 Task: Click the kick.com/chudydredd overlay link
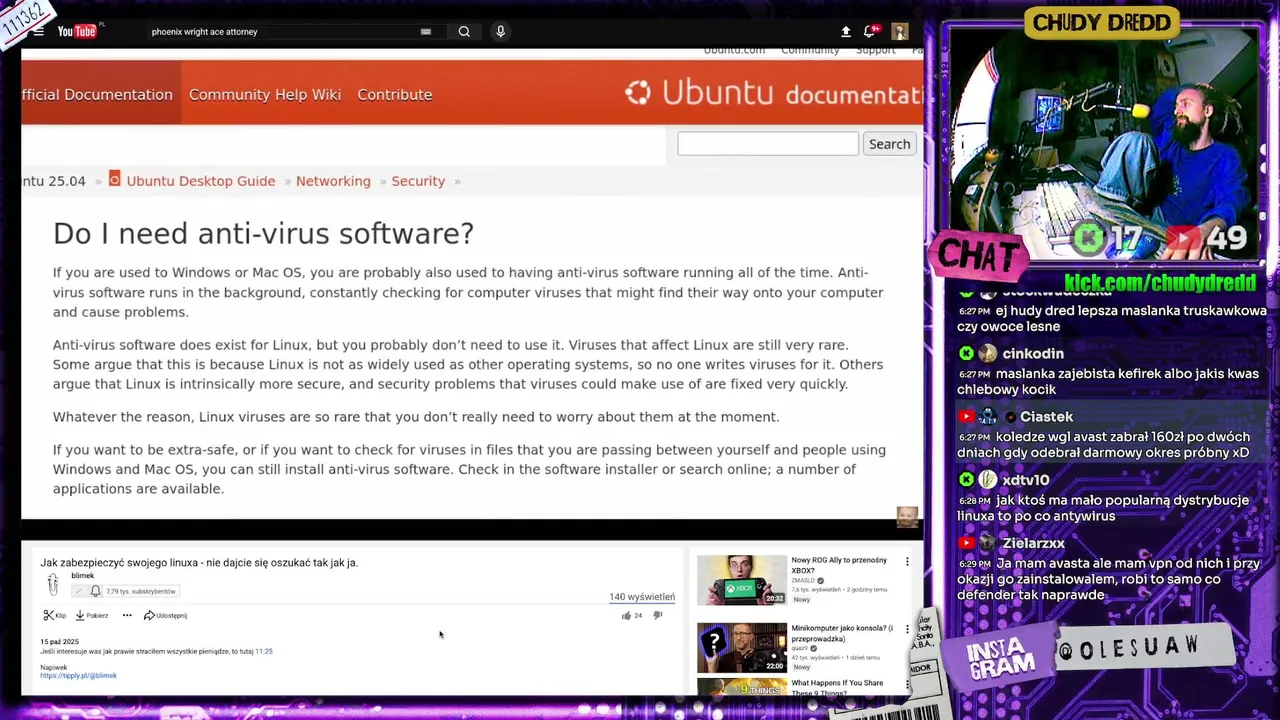1160,282
